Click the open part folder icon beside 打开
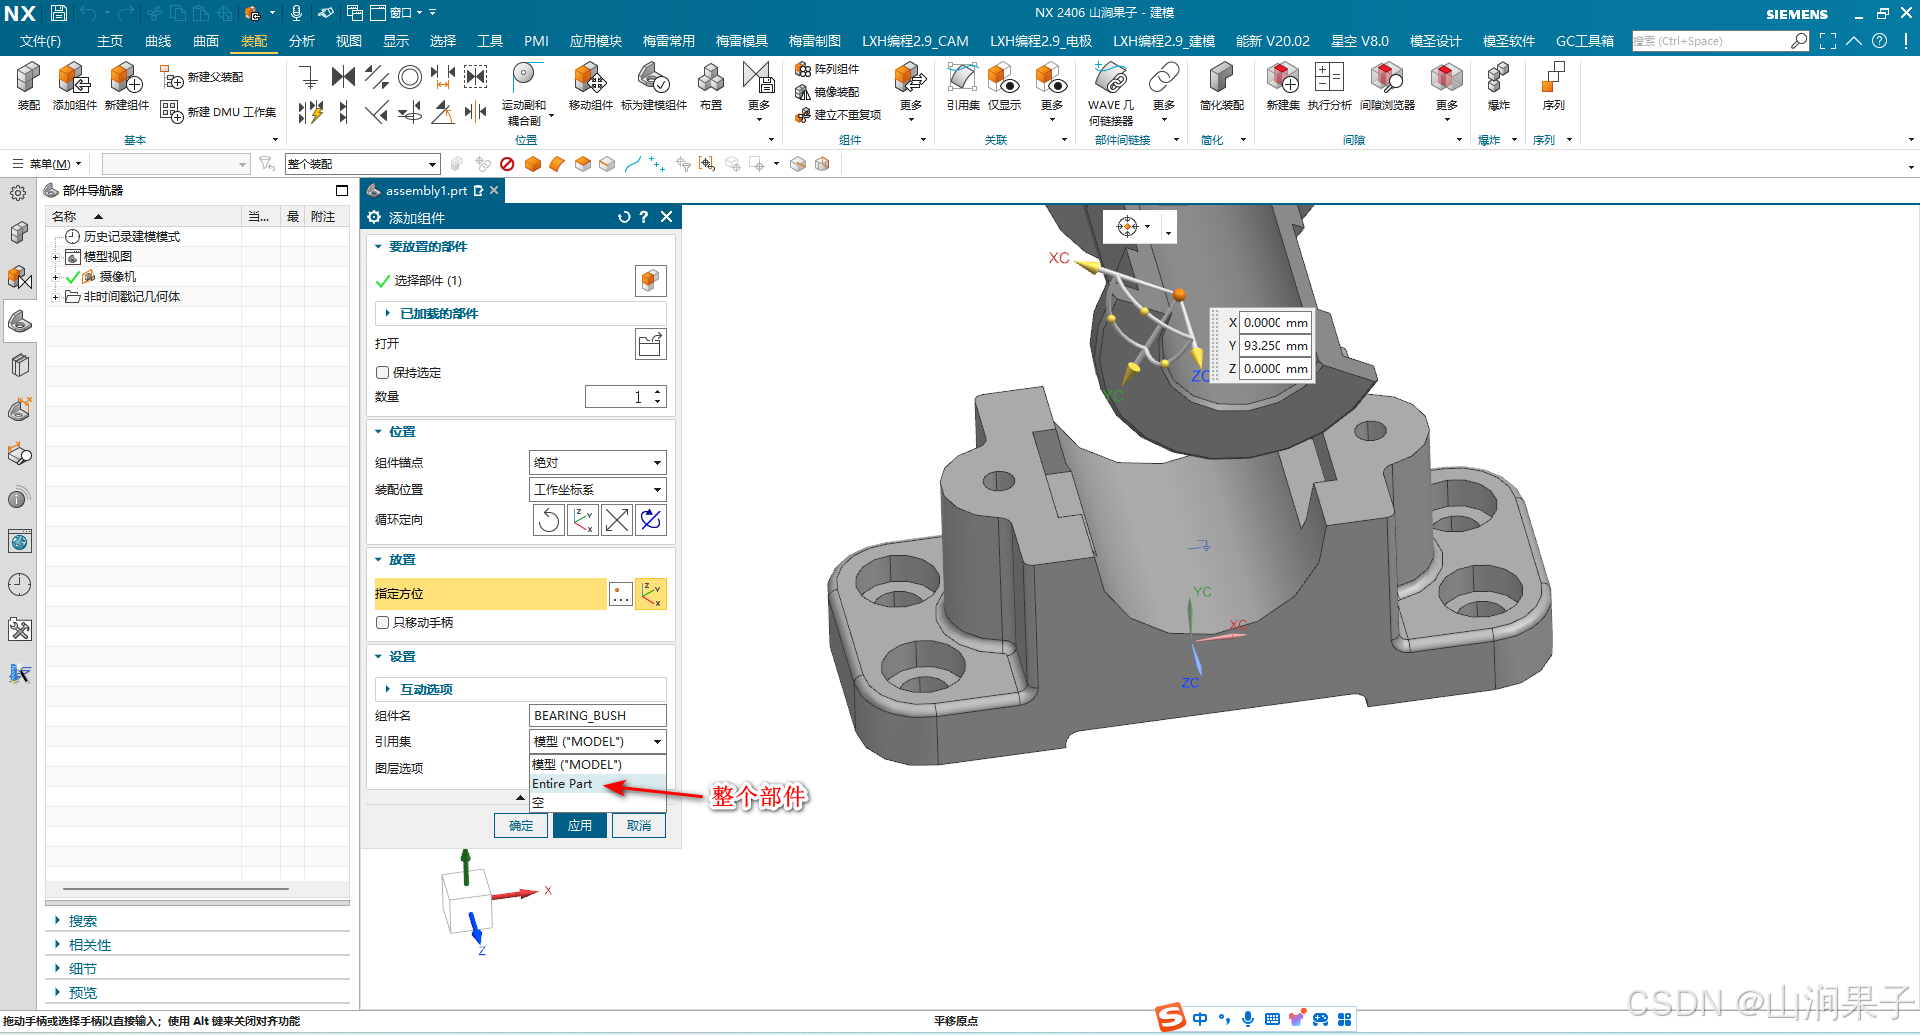The image size is (1920, 1035). 650,344
